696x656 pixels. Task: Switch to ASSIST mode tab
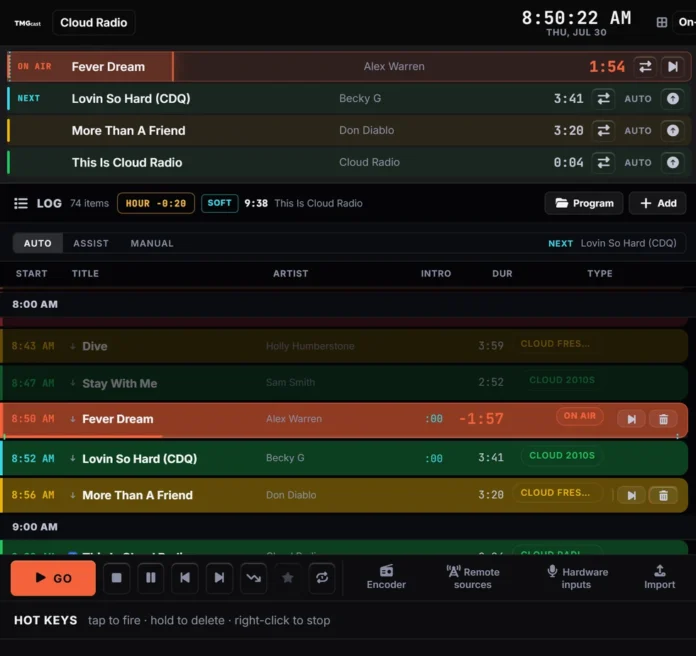(x=91, y=243)
